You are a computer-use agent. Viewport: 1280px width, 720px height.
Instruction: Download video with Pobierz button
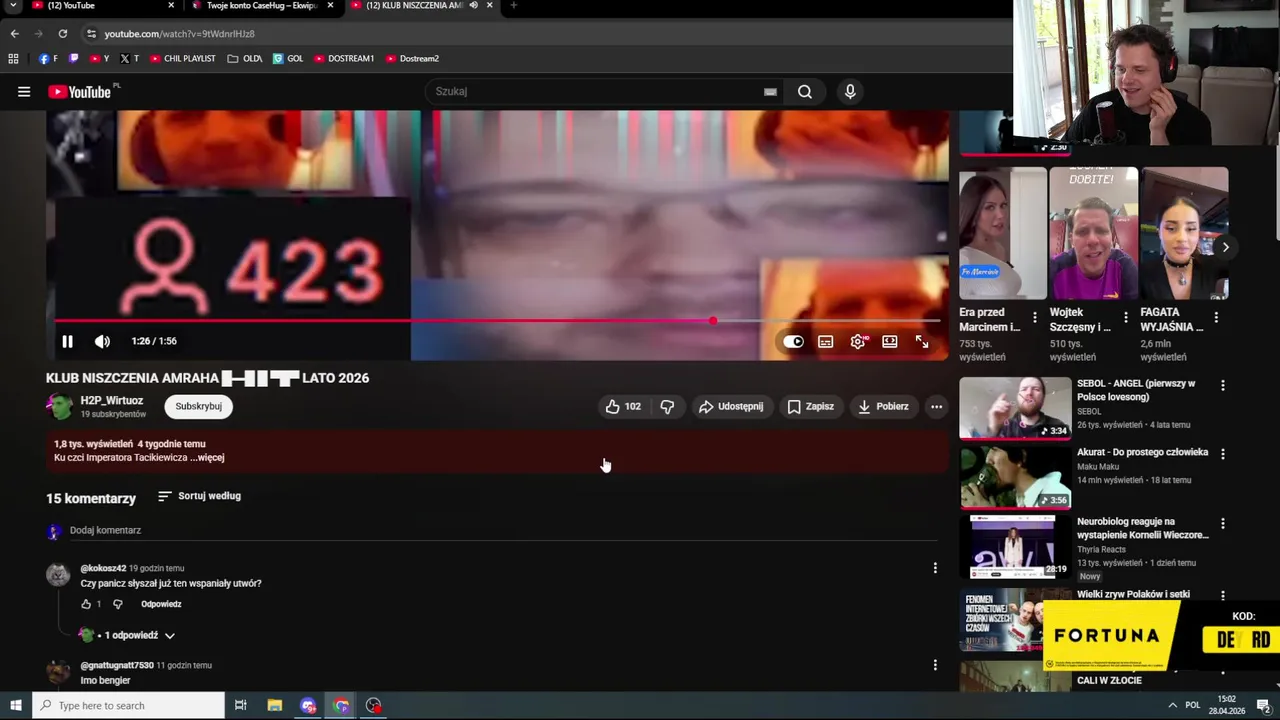pos(883,406)
